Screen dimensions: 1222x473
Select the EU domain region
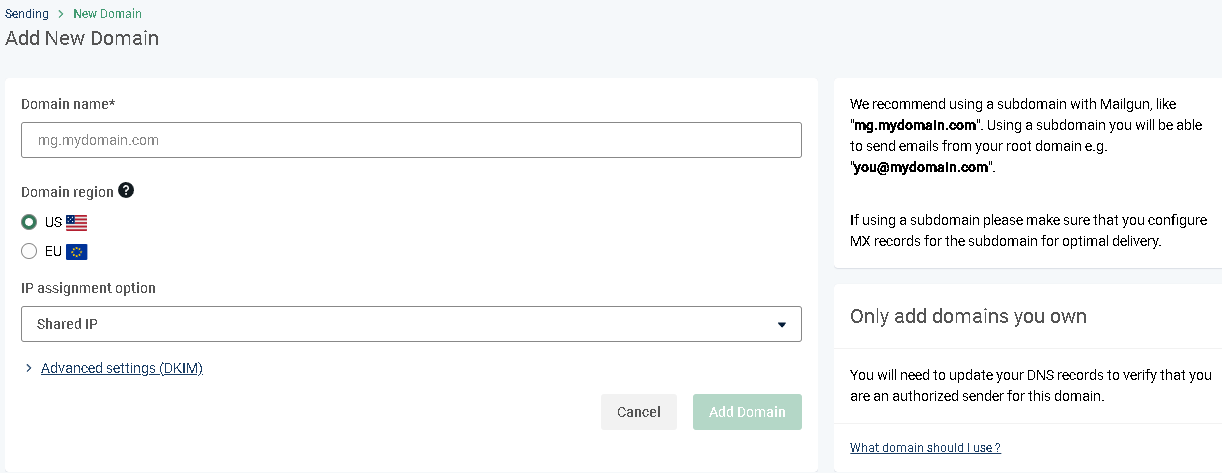(x=29, y=251)
